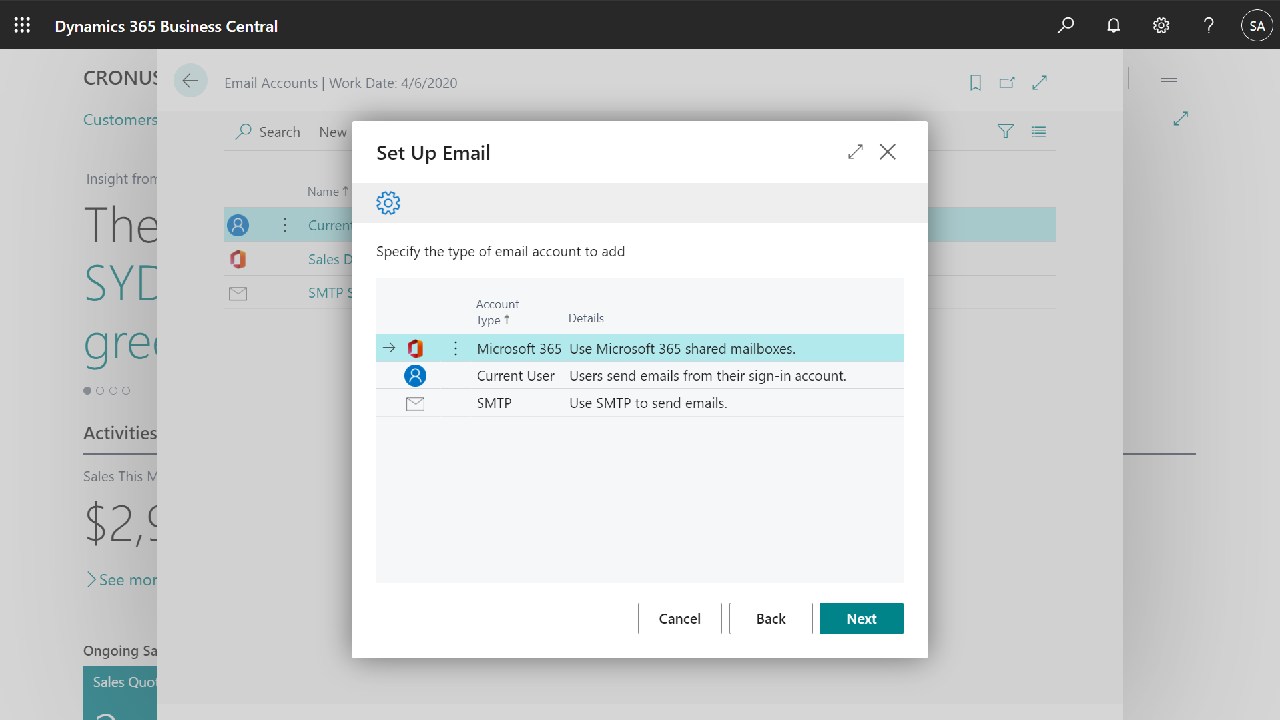Open the SA user account avatar
The image size is (1280, 720).
1257,25
